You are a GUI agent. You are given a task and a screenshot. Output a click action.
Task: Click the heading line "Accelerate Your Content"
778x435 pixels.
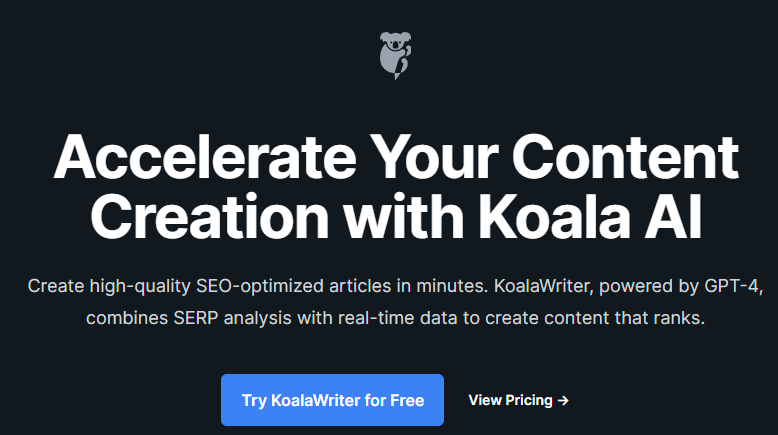pyautogui.click(x=396, y=158)
